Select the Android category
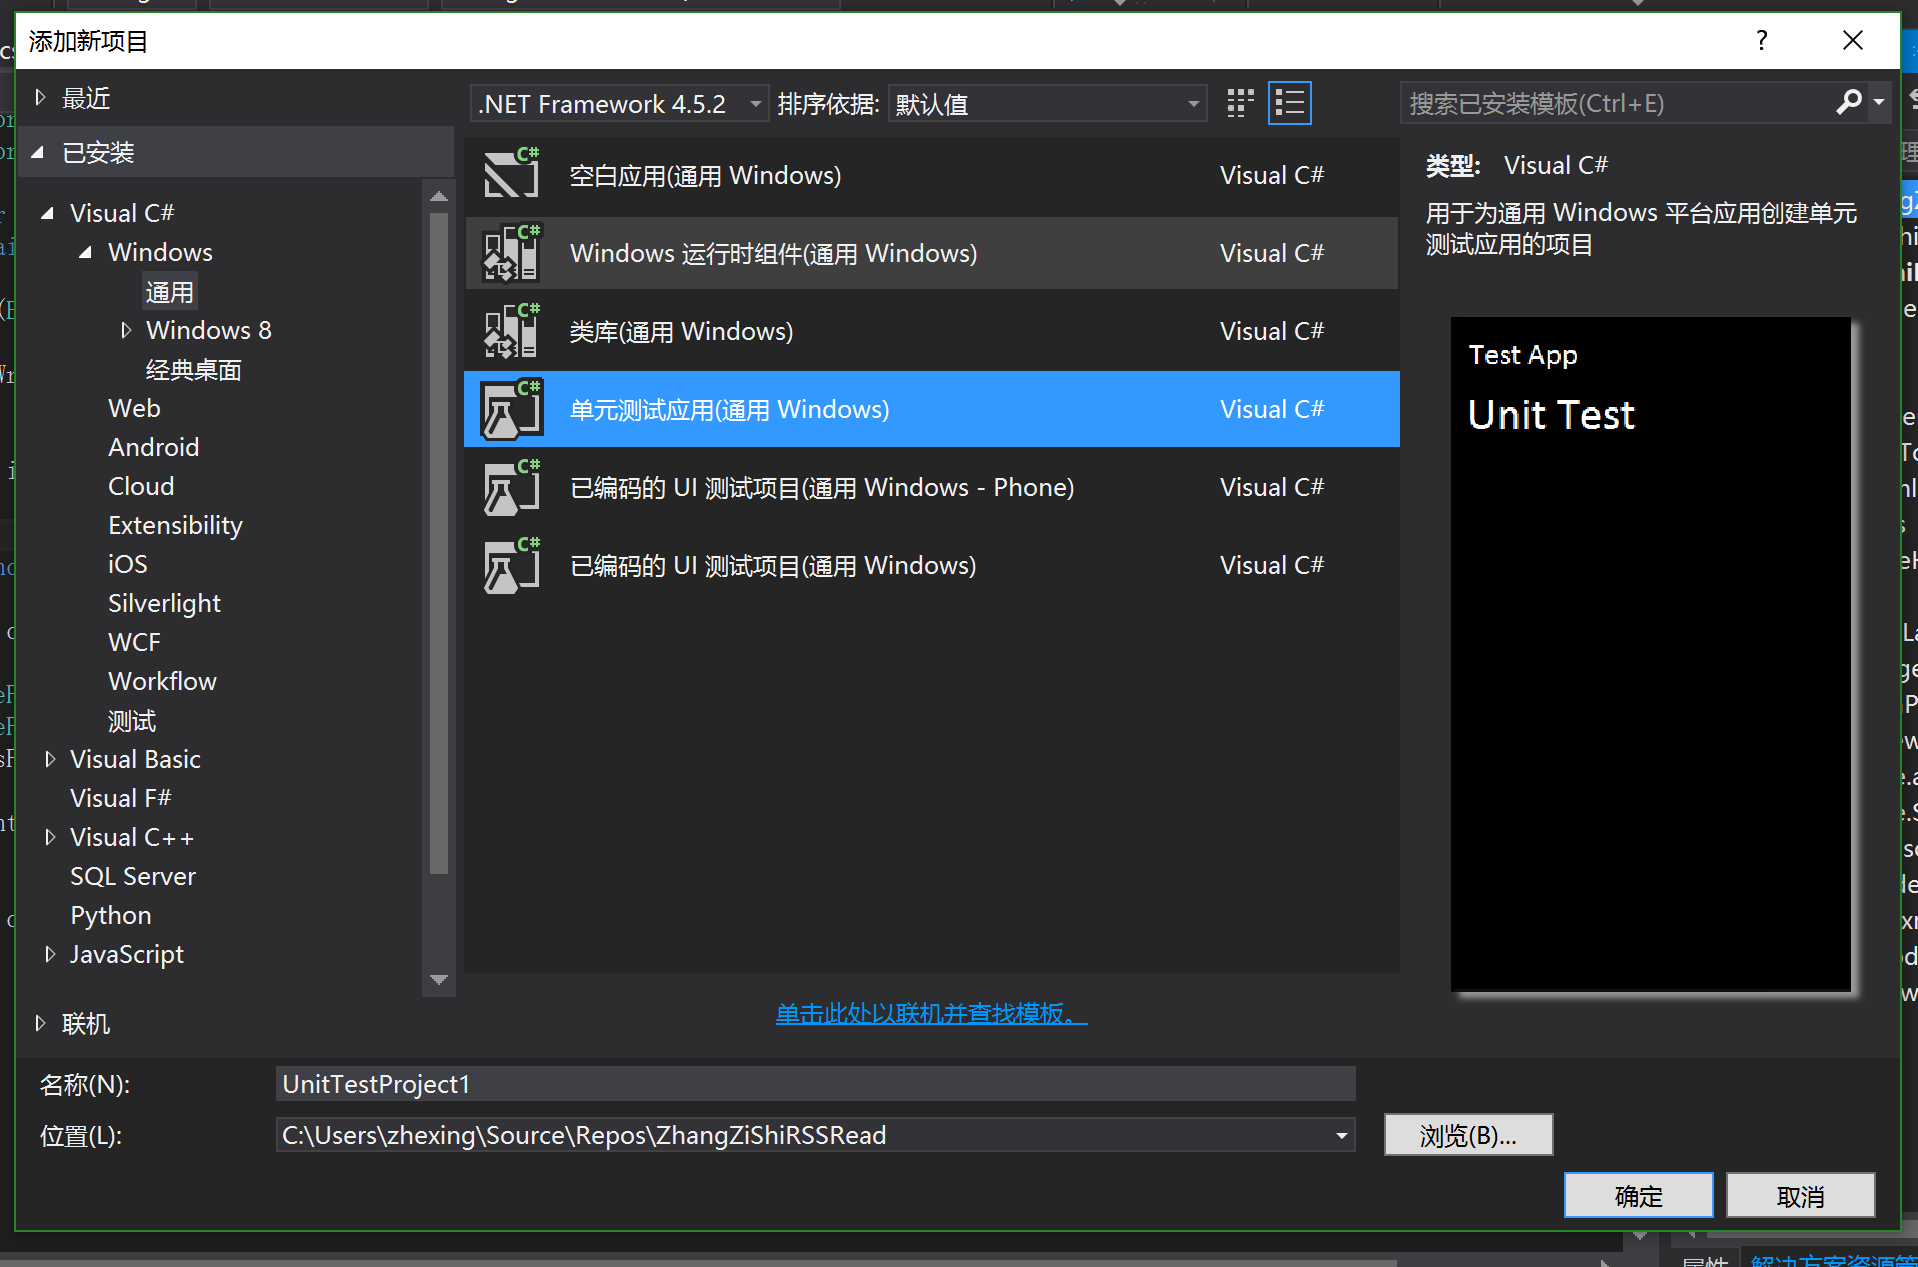The height and width of the screenshot is (1267, 1918). 154,447
